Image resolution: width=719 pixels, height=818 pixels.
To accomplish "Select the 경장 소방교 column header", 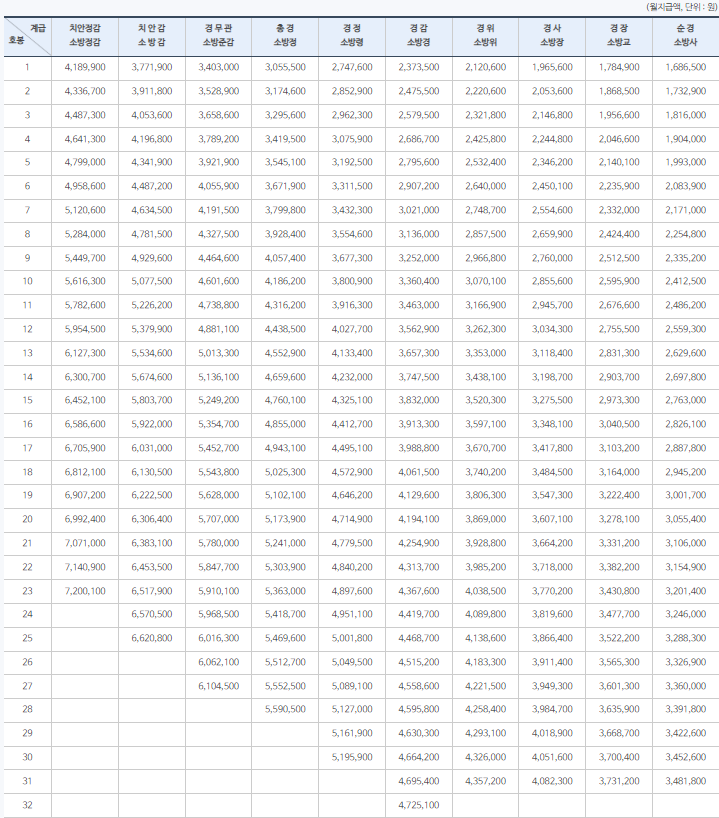I will pyautogui.click(x=619, y=35).
